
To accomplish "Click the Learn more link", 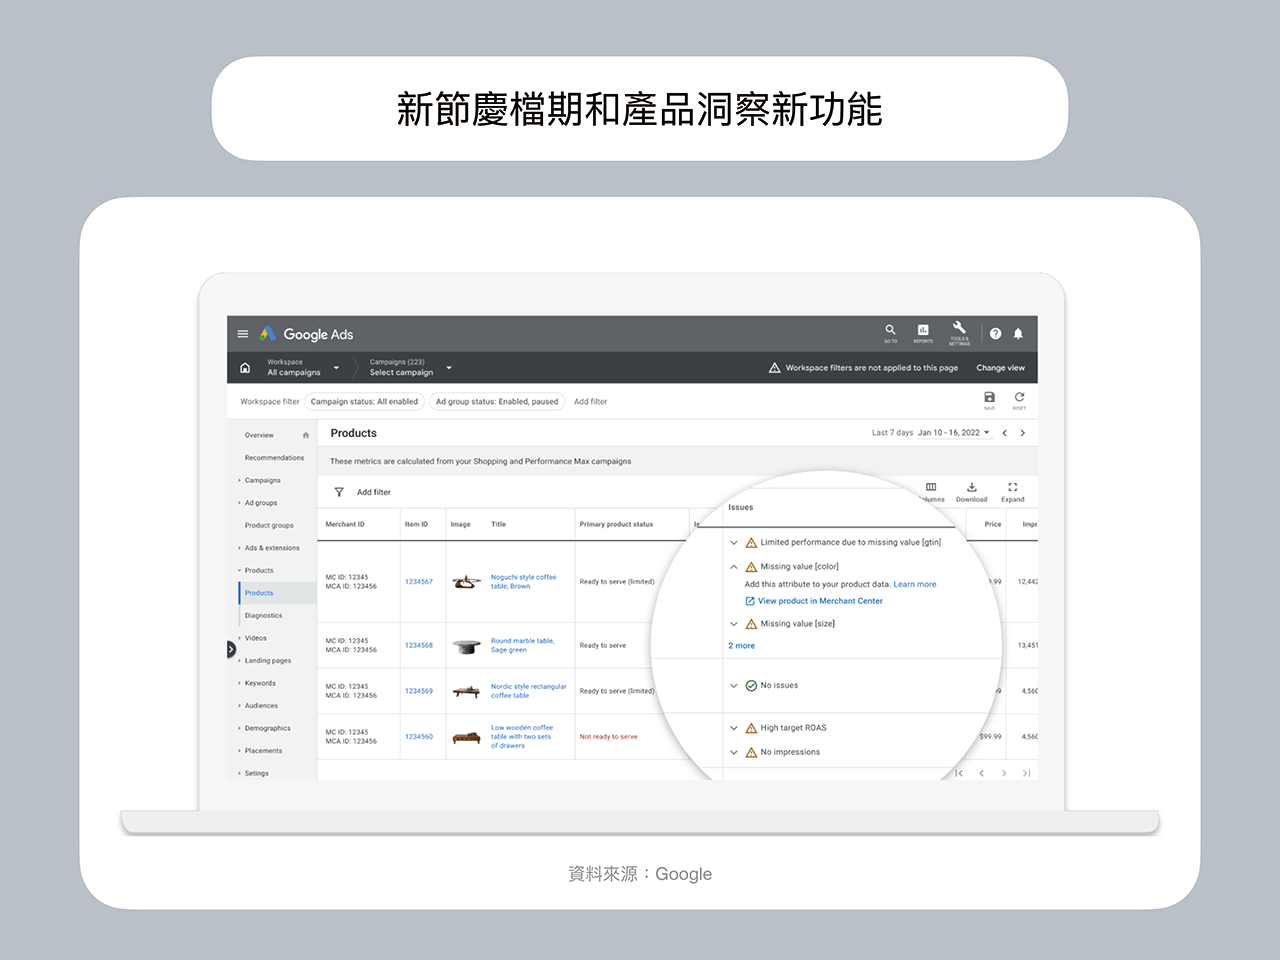I will point(915,584).
